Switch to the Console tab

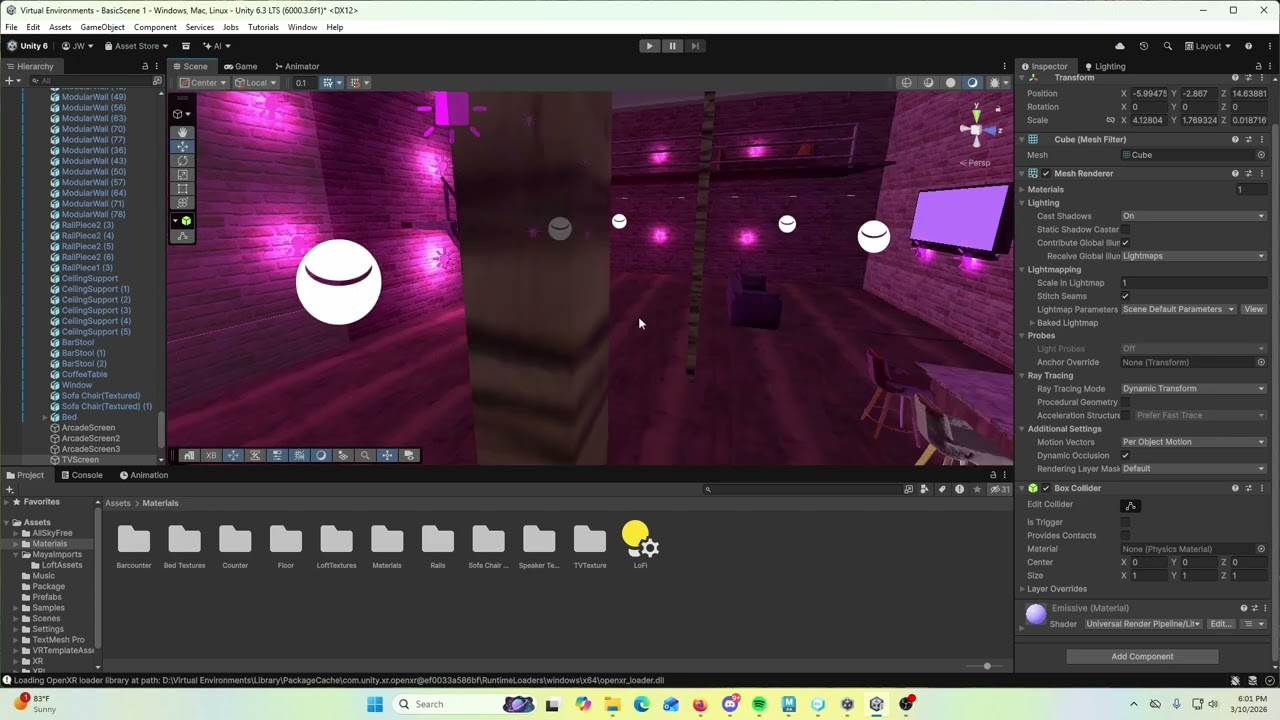tap(80, 475)
